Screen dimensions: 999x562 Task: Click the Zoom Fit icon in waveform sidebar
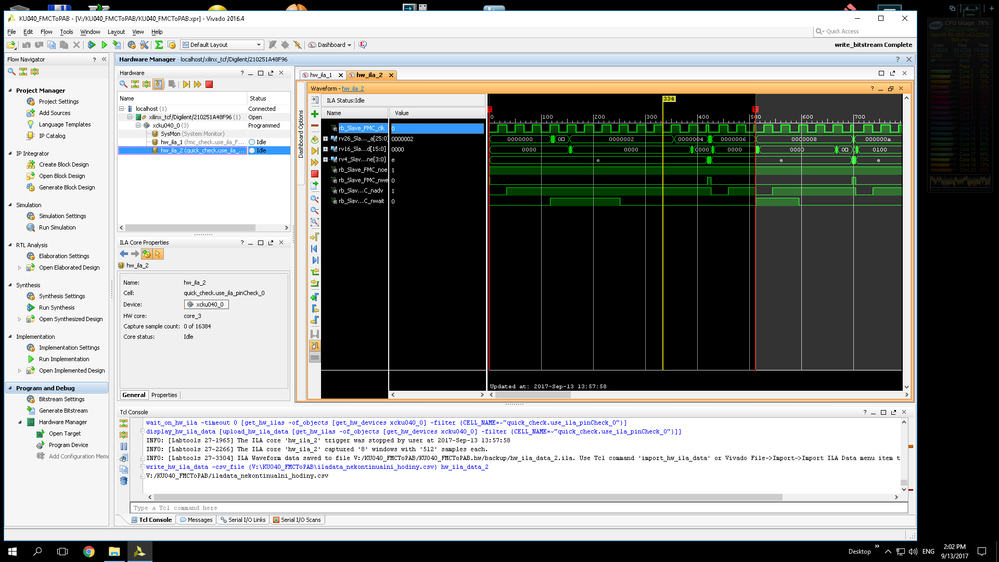(315, 222)
